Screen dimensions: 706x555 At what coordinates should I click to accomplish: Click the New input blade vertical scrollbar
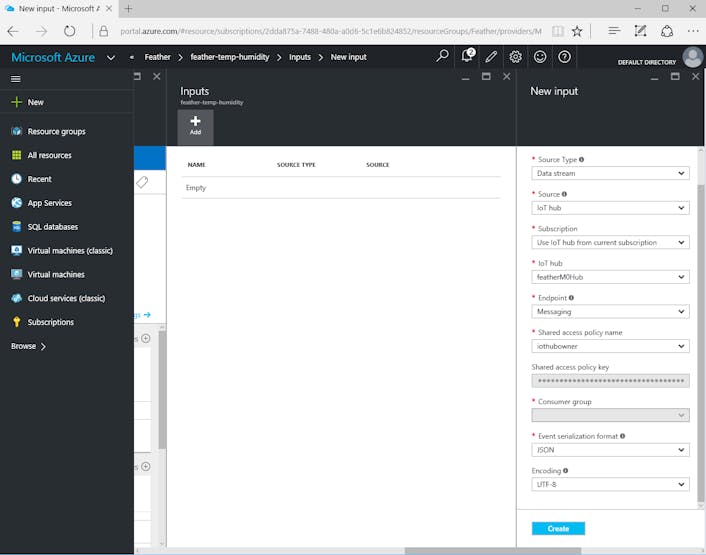[x=701, y=343]
